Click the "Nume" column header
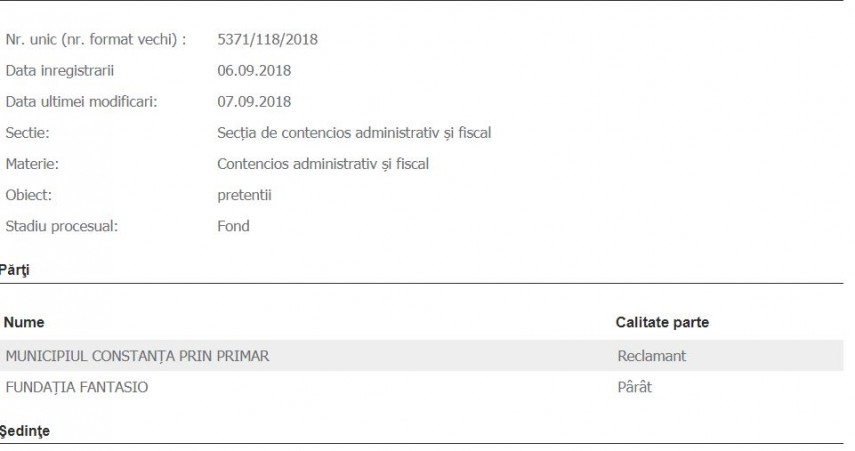Viewport: 855px width, 451px height. click(x=24, y=323)
